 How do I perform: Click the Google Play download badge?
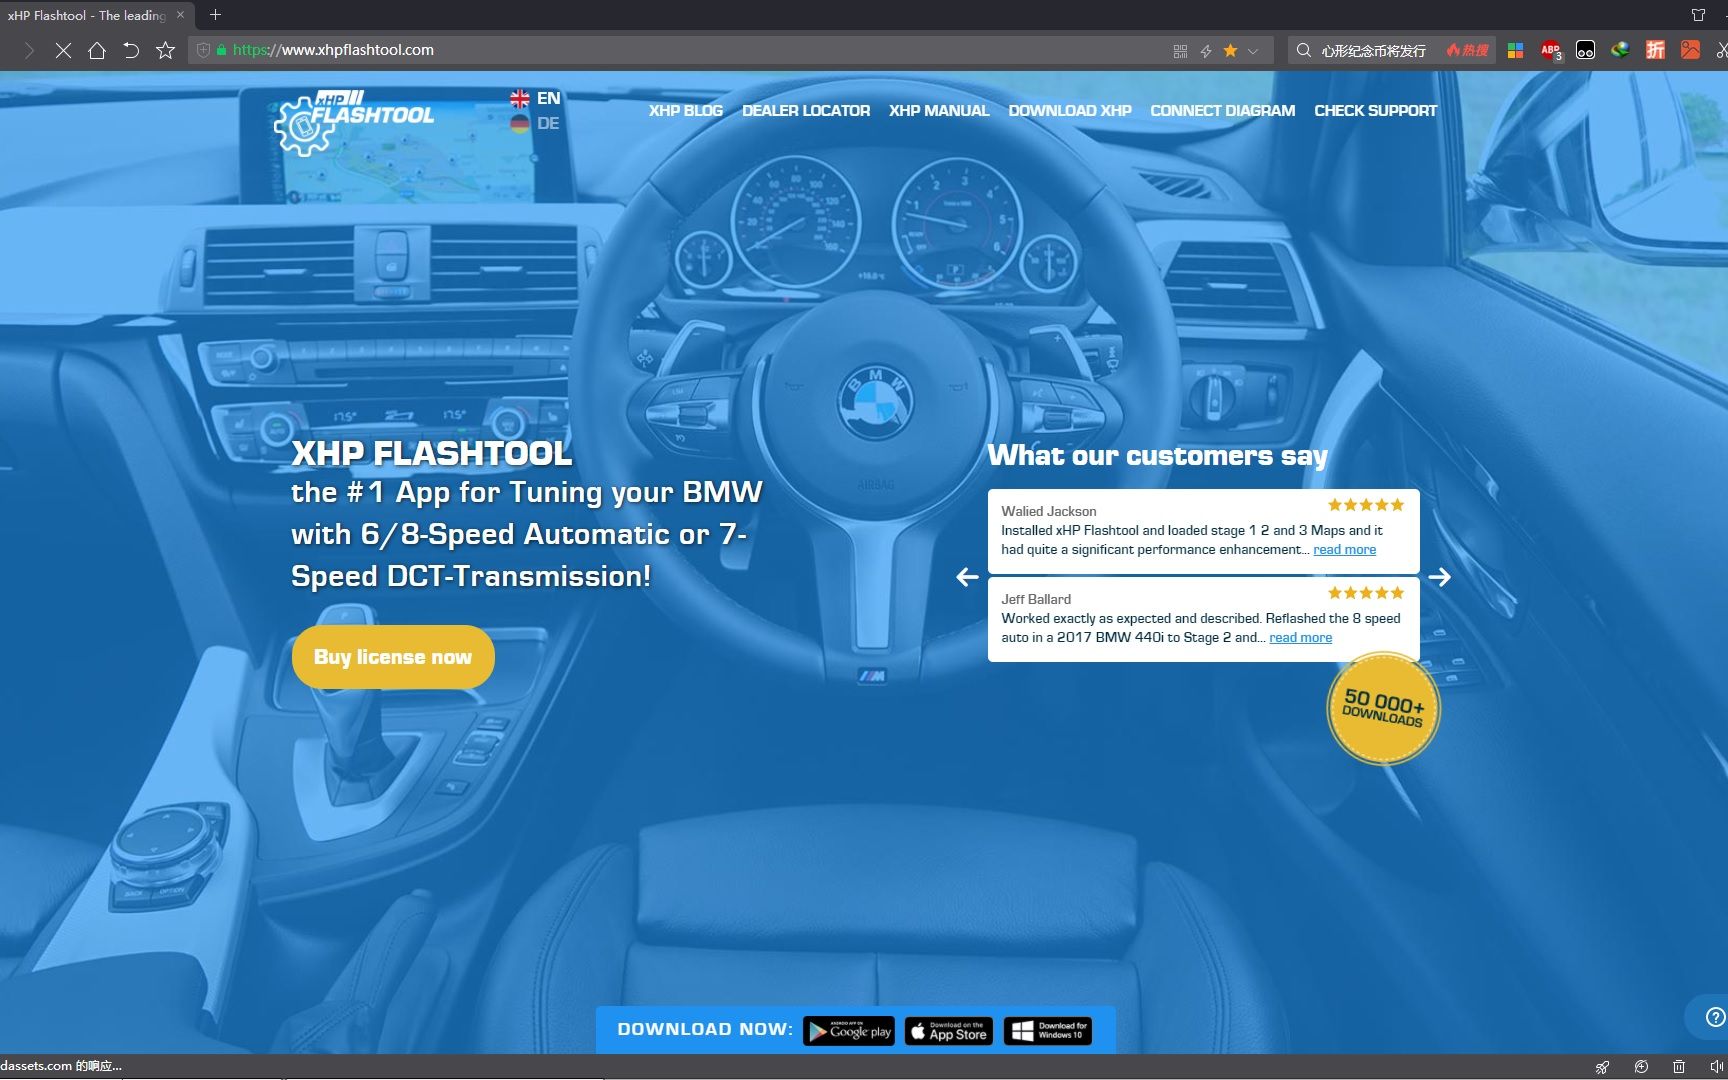pyautogui.click(x=849, y=1031)
